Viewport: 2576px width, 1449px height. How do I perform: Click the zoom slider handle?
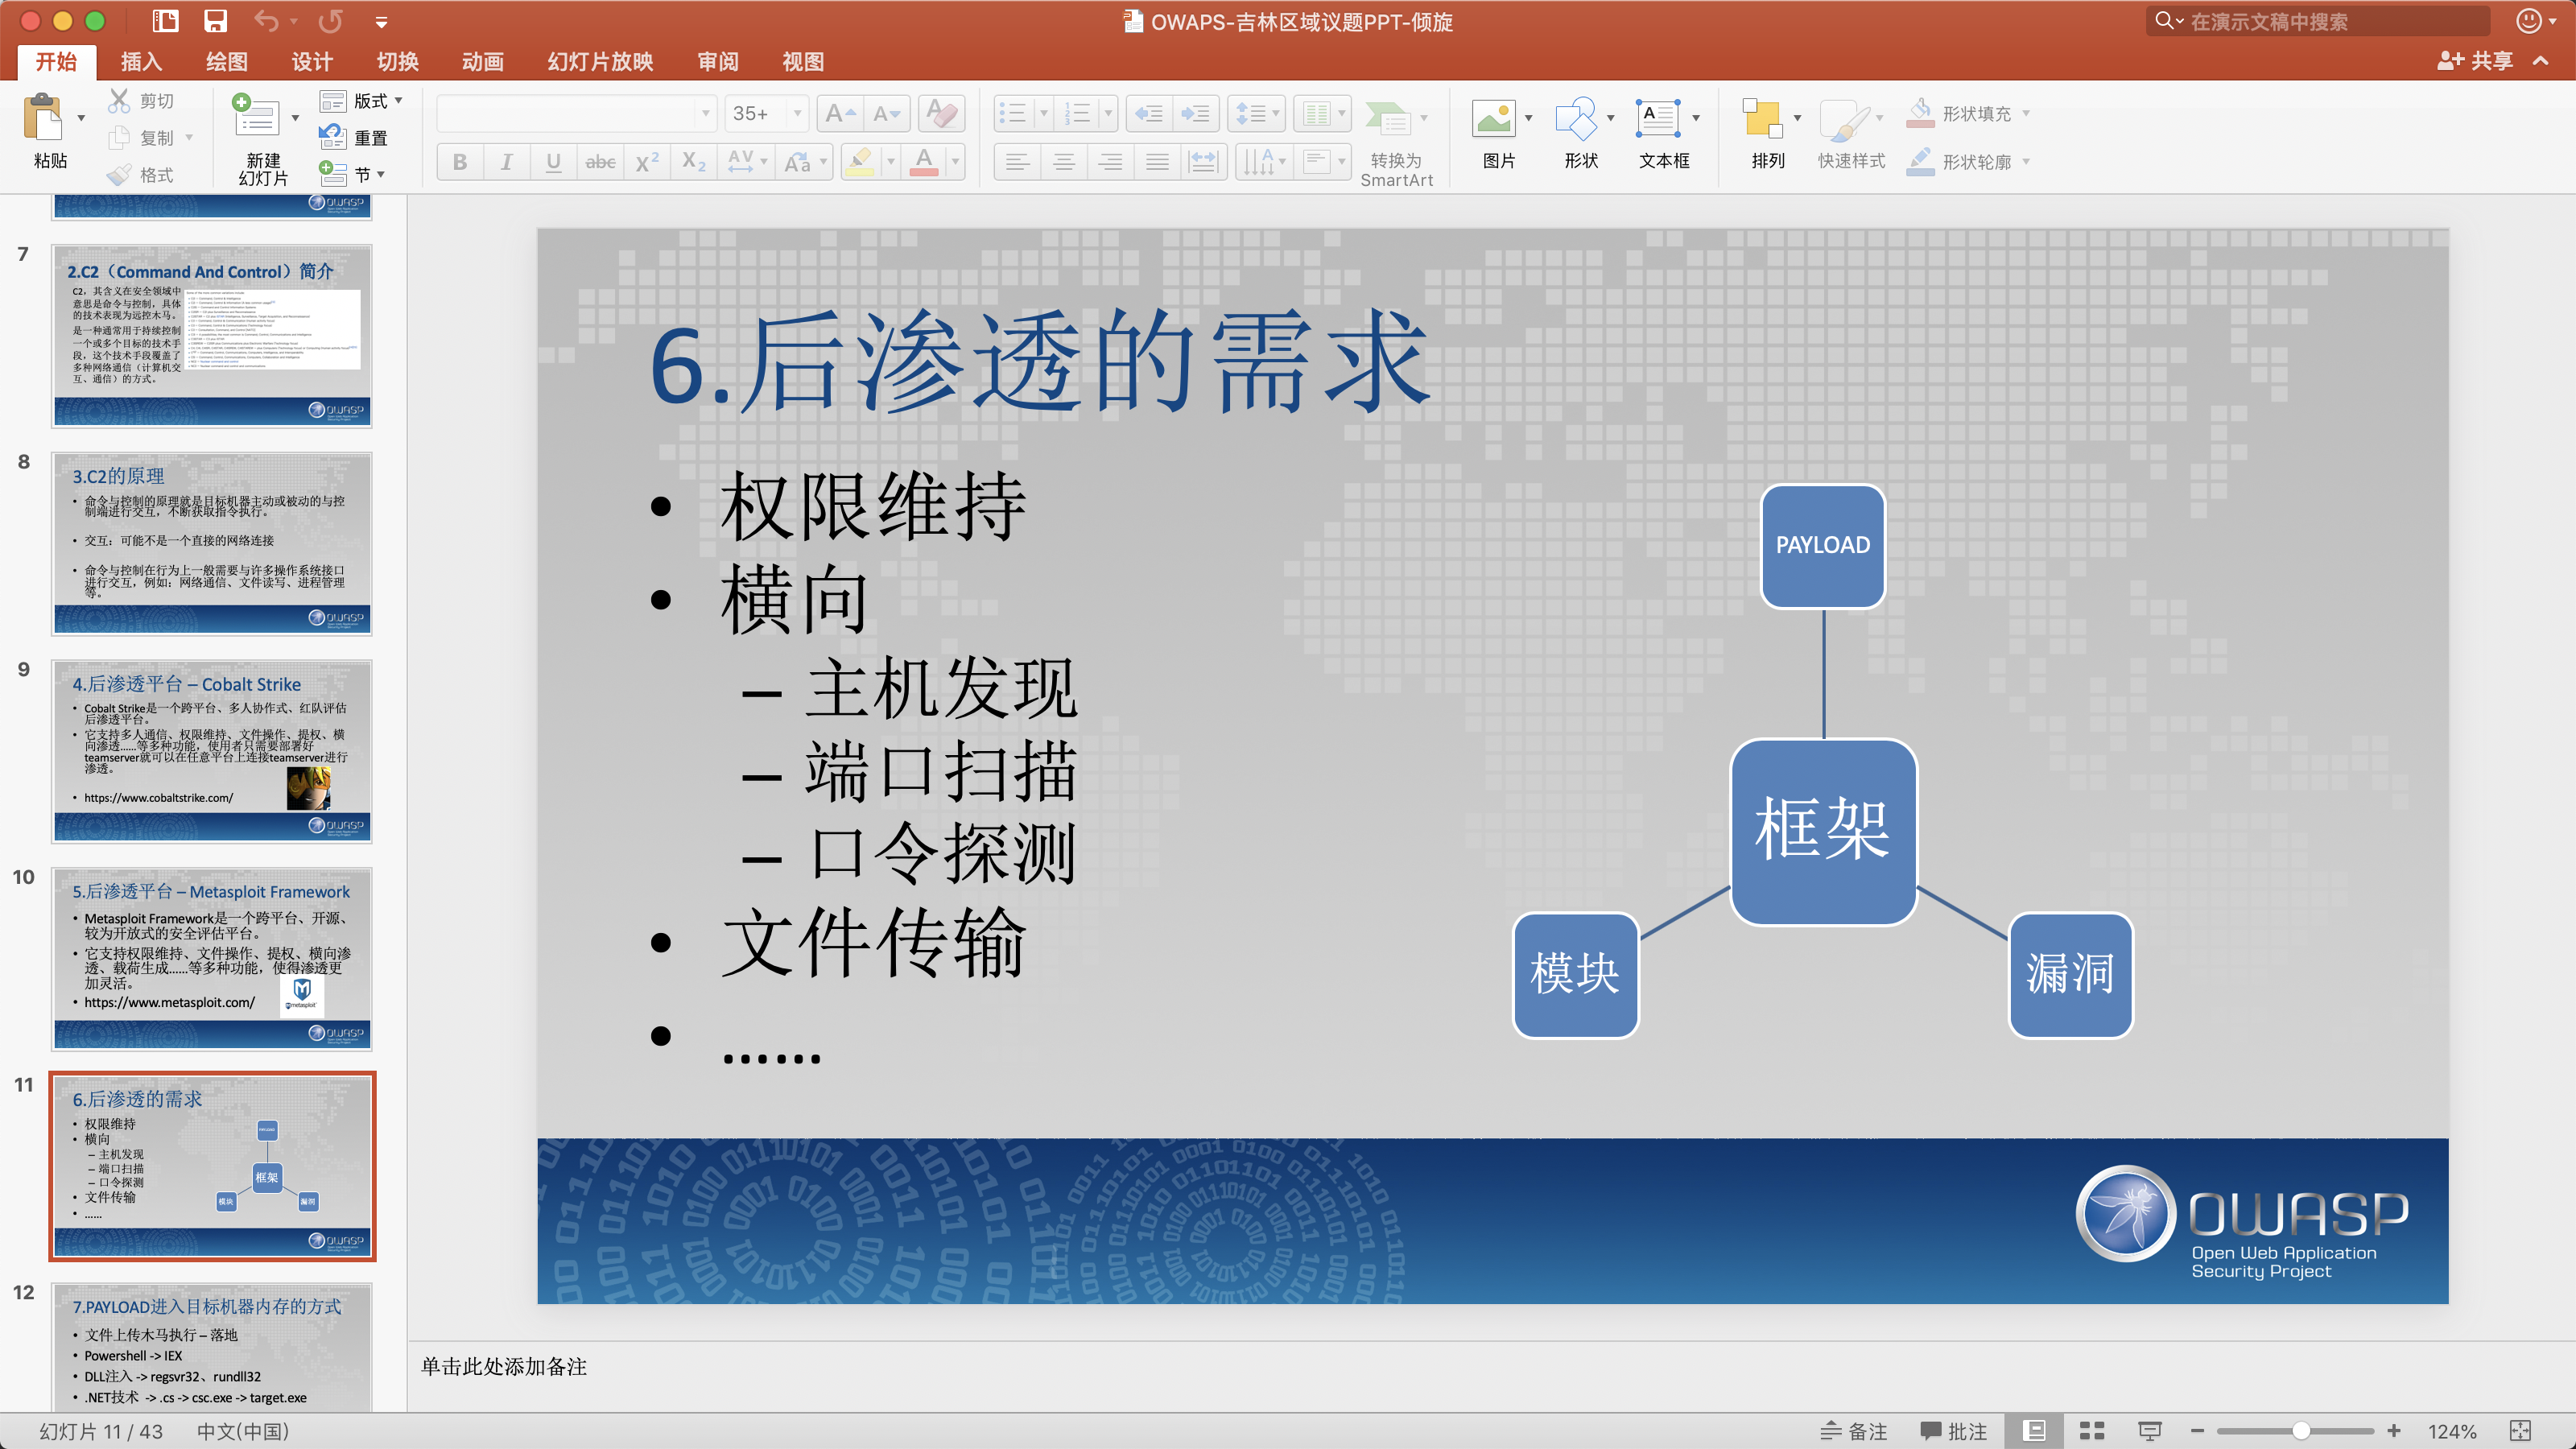(2301, 1431)
